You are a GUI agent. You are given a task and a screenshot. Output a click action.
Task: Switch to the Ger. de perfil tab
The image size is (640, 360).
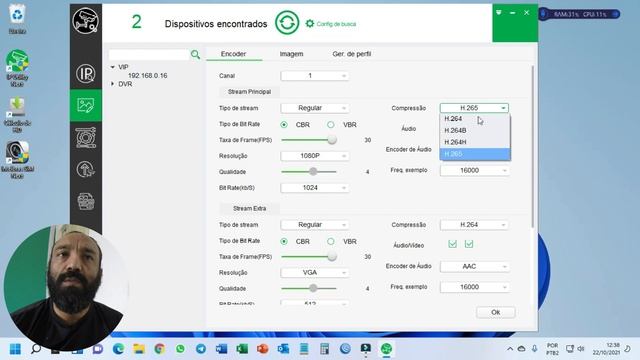tap(351, 54)
